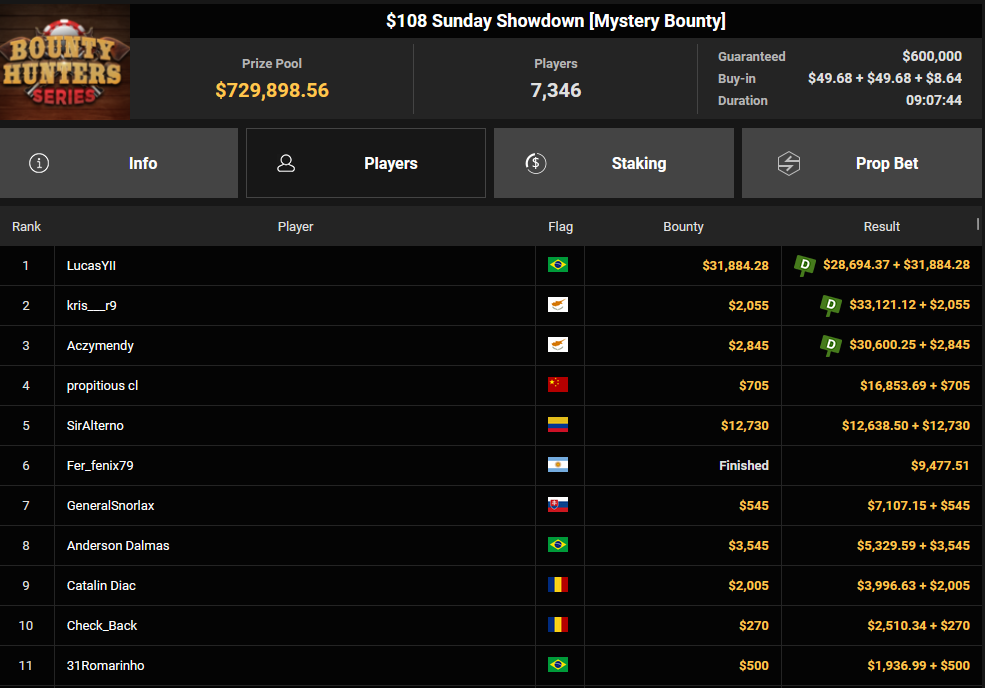The image size is (985, 688).
Task: Select player GeneralSnorlax in the list
Action: (x=110, y=505)
